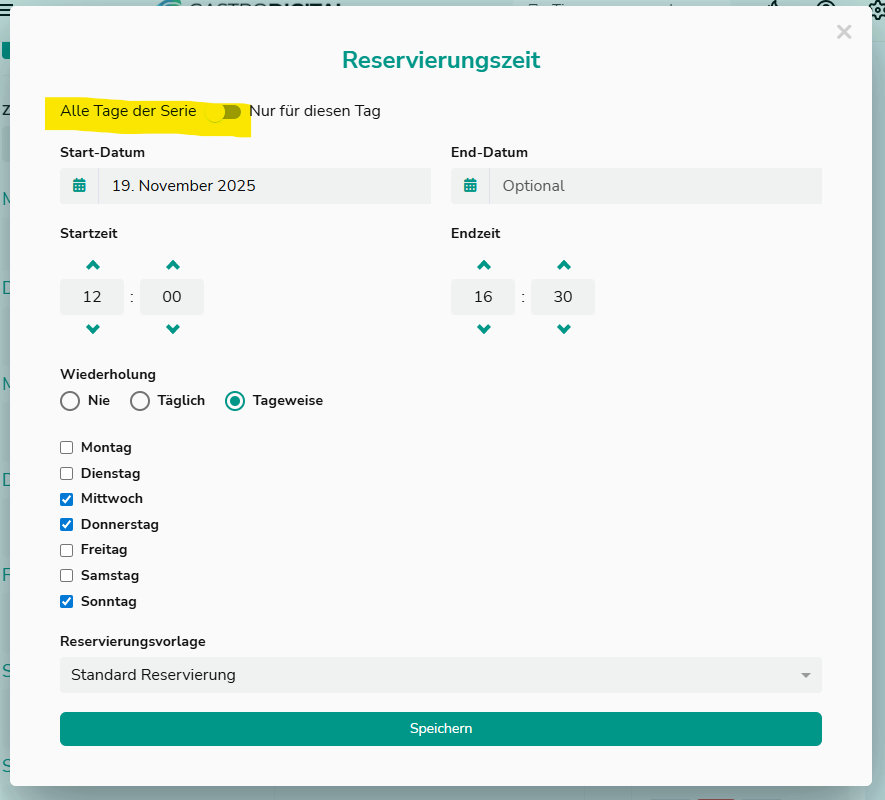Screen dimensions: 885x800
Task: Check the Montag checkbox
Action: pos(67,448)
